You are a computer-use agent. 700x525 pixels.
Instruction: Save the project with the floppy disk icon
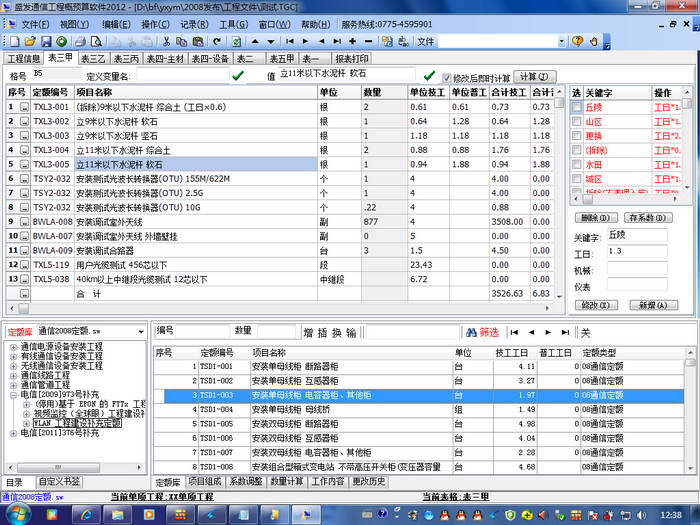coord(46,42)
